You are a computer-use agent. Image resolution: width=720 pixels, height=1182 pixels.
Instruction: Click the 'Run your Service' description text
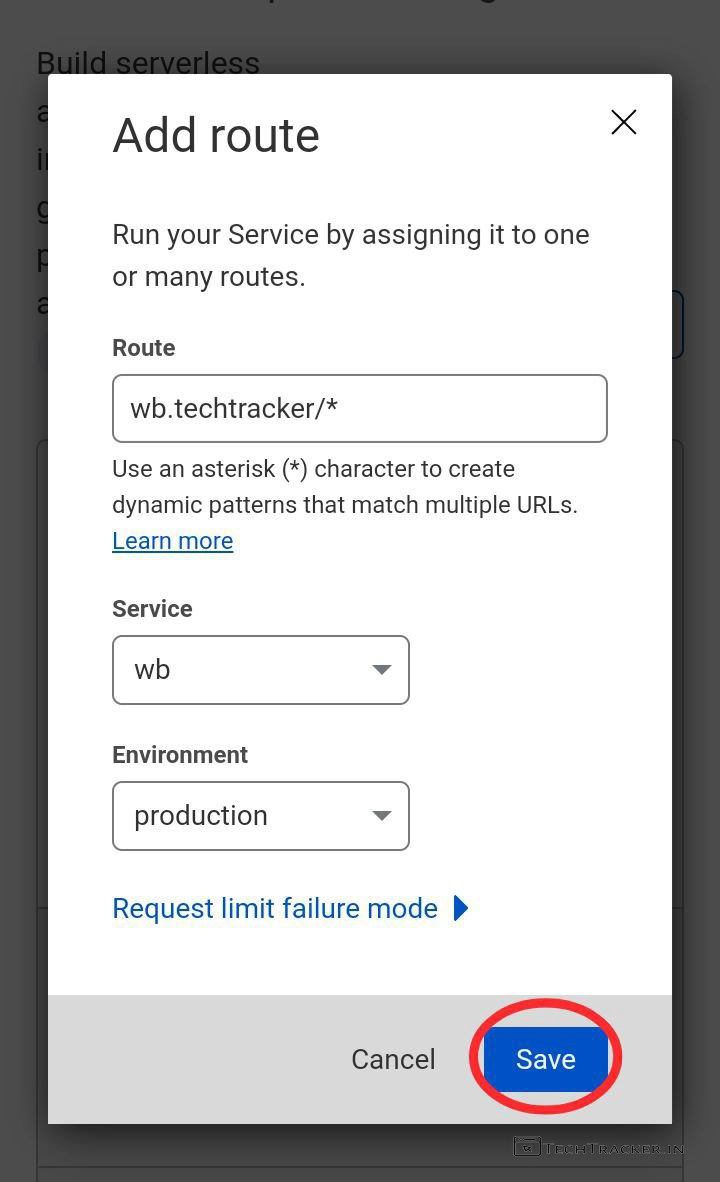click(350, 255)
